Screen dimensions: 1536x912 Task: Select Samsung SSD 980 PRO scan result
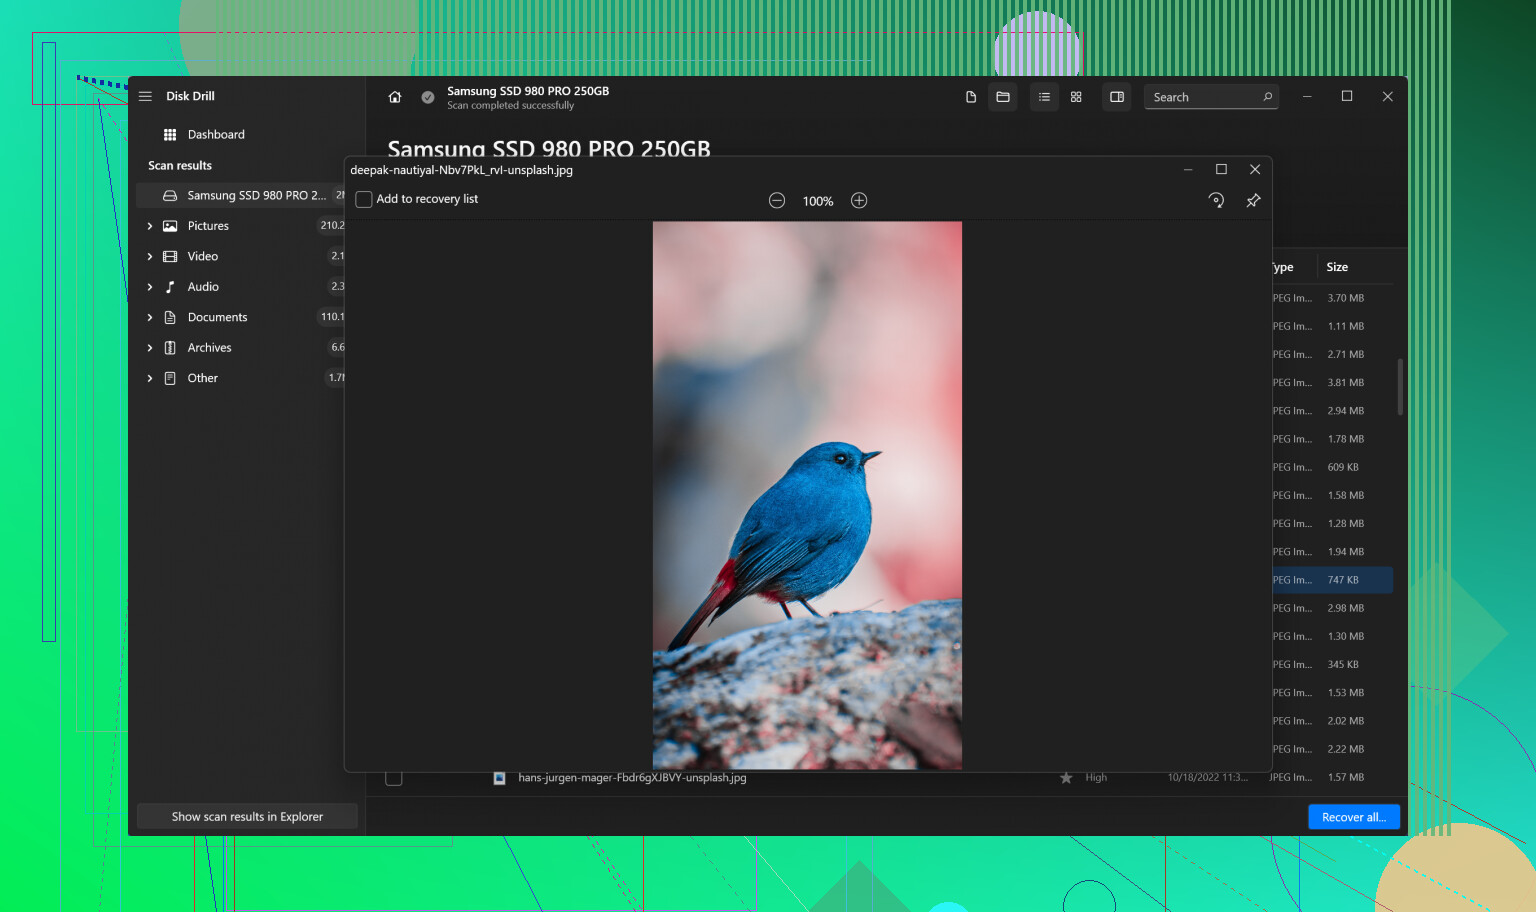(256, 196)
